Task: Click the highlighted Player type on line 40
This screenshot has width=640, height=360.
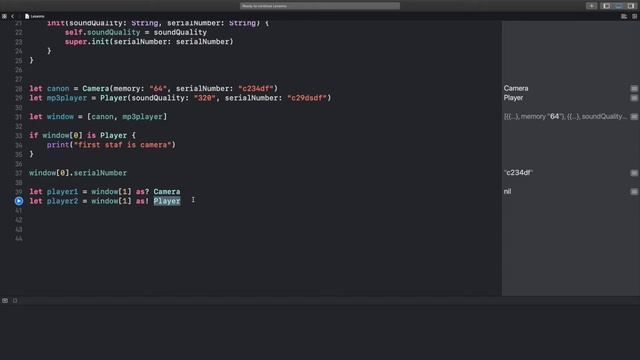Action: click(x=167, y=201)
